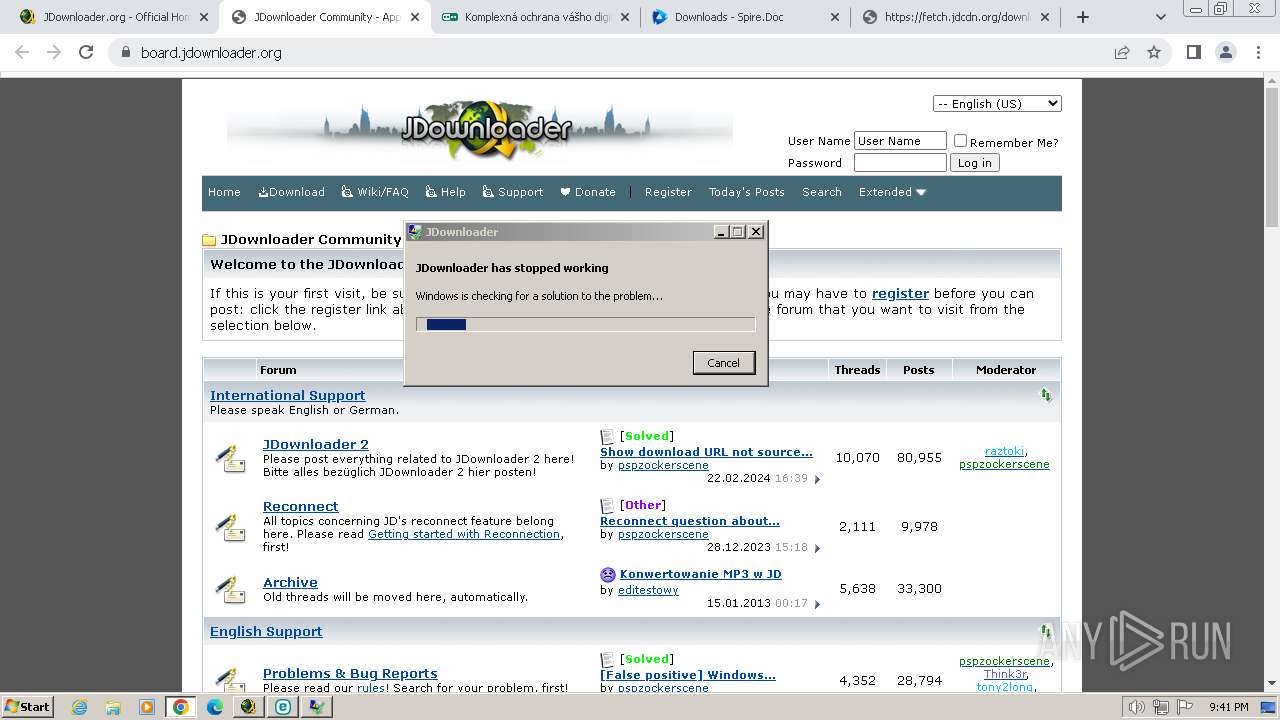Open Wiki/FAQ in navigation bar
1280x720 pixels.
(375, 192)
